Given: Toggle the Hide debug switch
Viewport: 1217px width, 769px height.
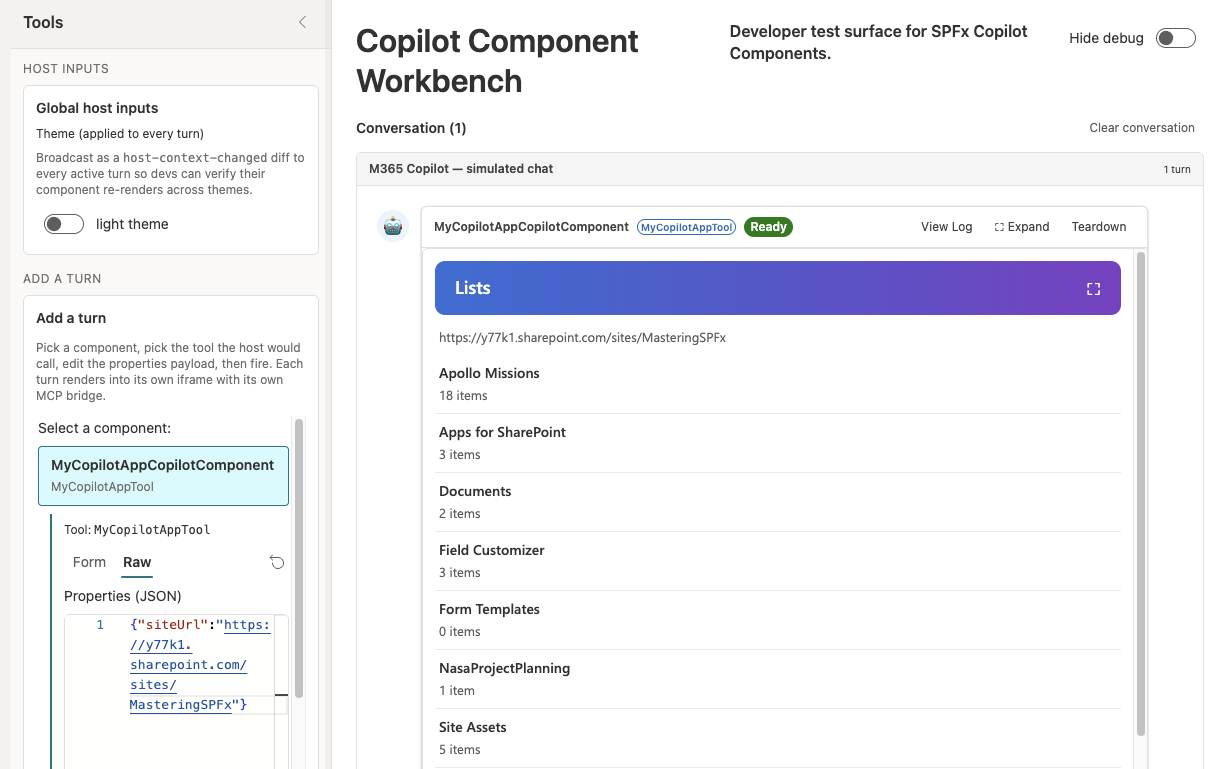Looking at the screenshot, I should [x=1175, y=38].
